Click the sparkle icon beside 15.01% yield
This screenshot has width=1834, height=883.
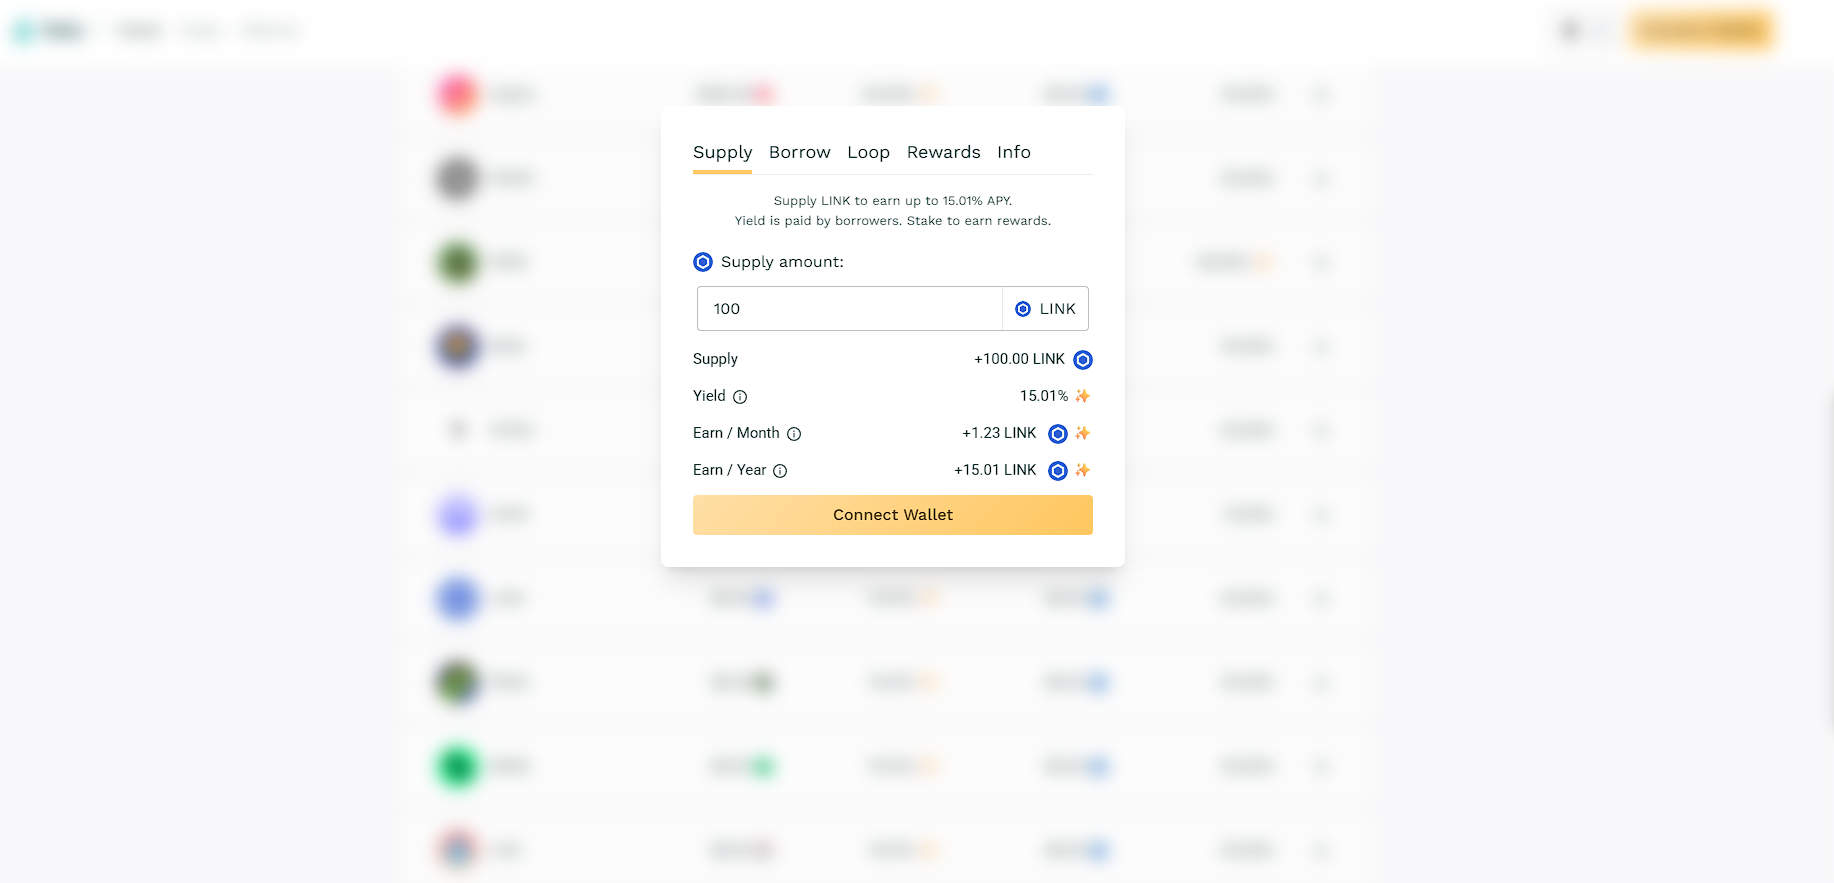point(1082,396)
